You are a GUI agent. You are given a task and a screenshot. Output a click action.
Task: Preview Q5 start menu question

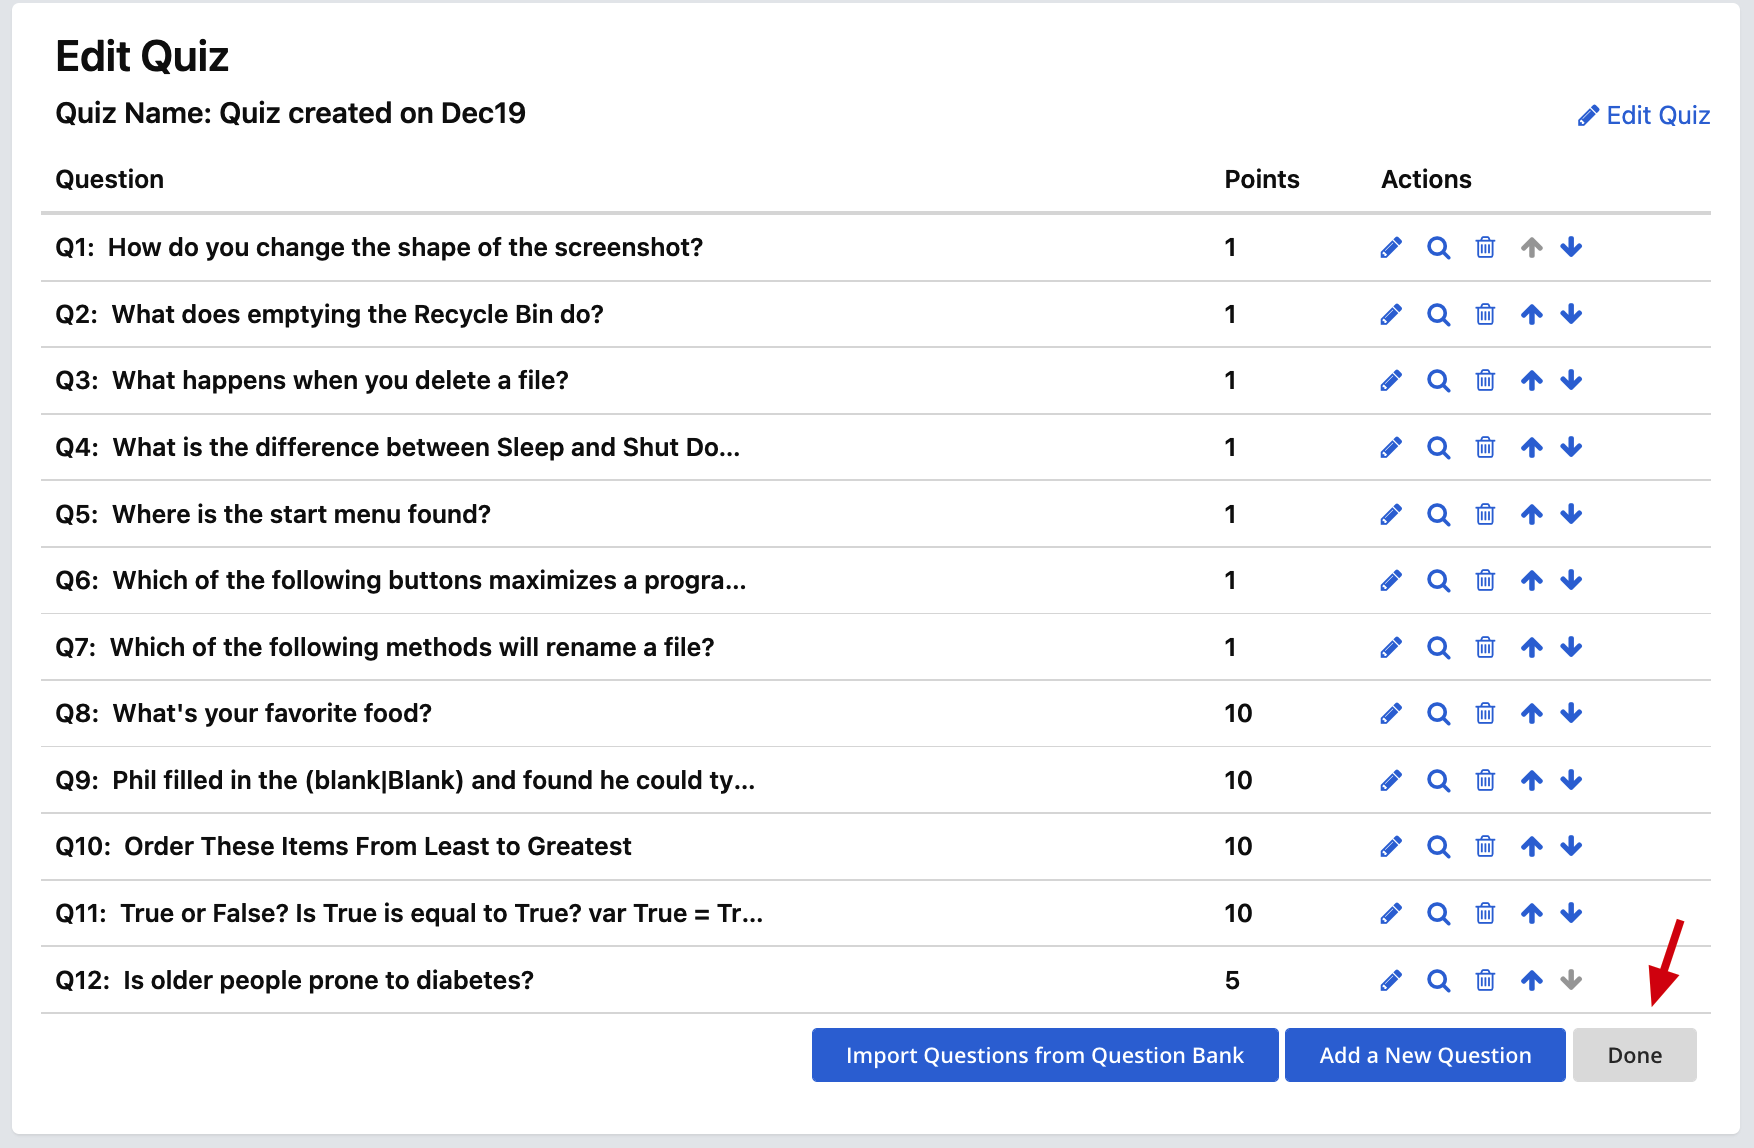click(1438, 514)
